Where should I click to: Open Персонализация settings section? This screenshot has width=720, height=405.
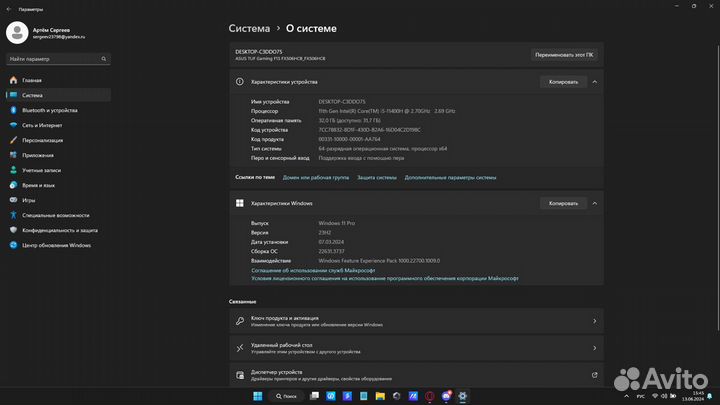tap(43, 140)
